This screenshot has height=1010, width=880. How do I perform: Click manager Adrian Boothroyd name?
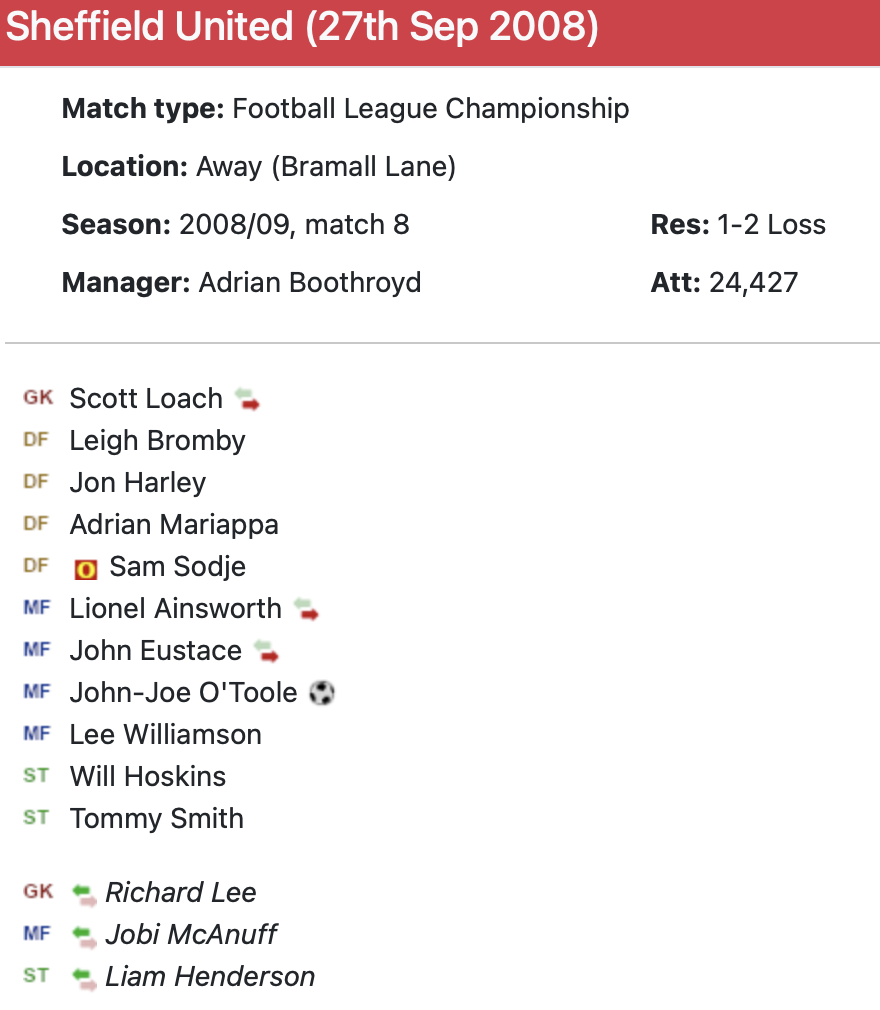point(309,283)
